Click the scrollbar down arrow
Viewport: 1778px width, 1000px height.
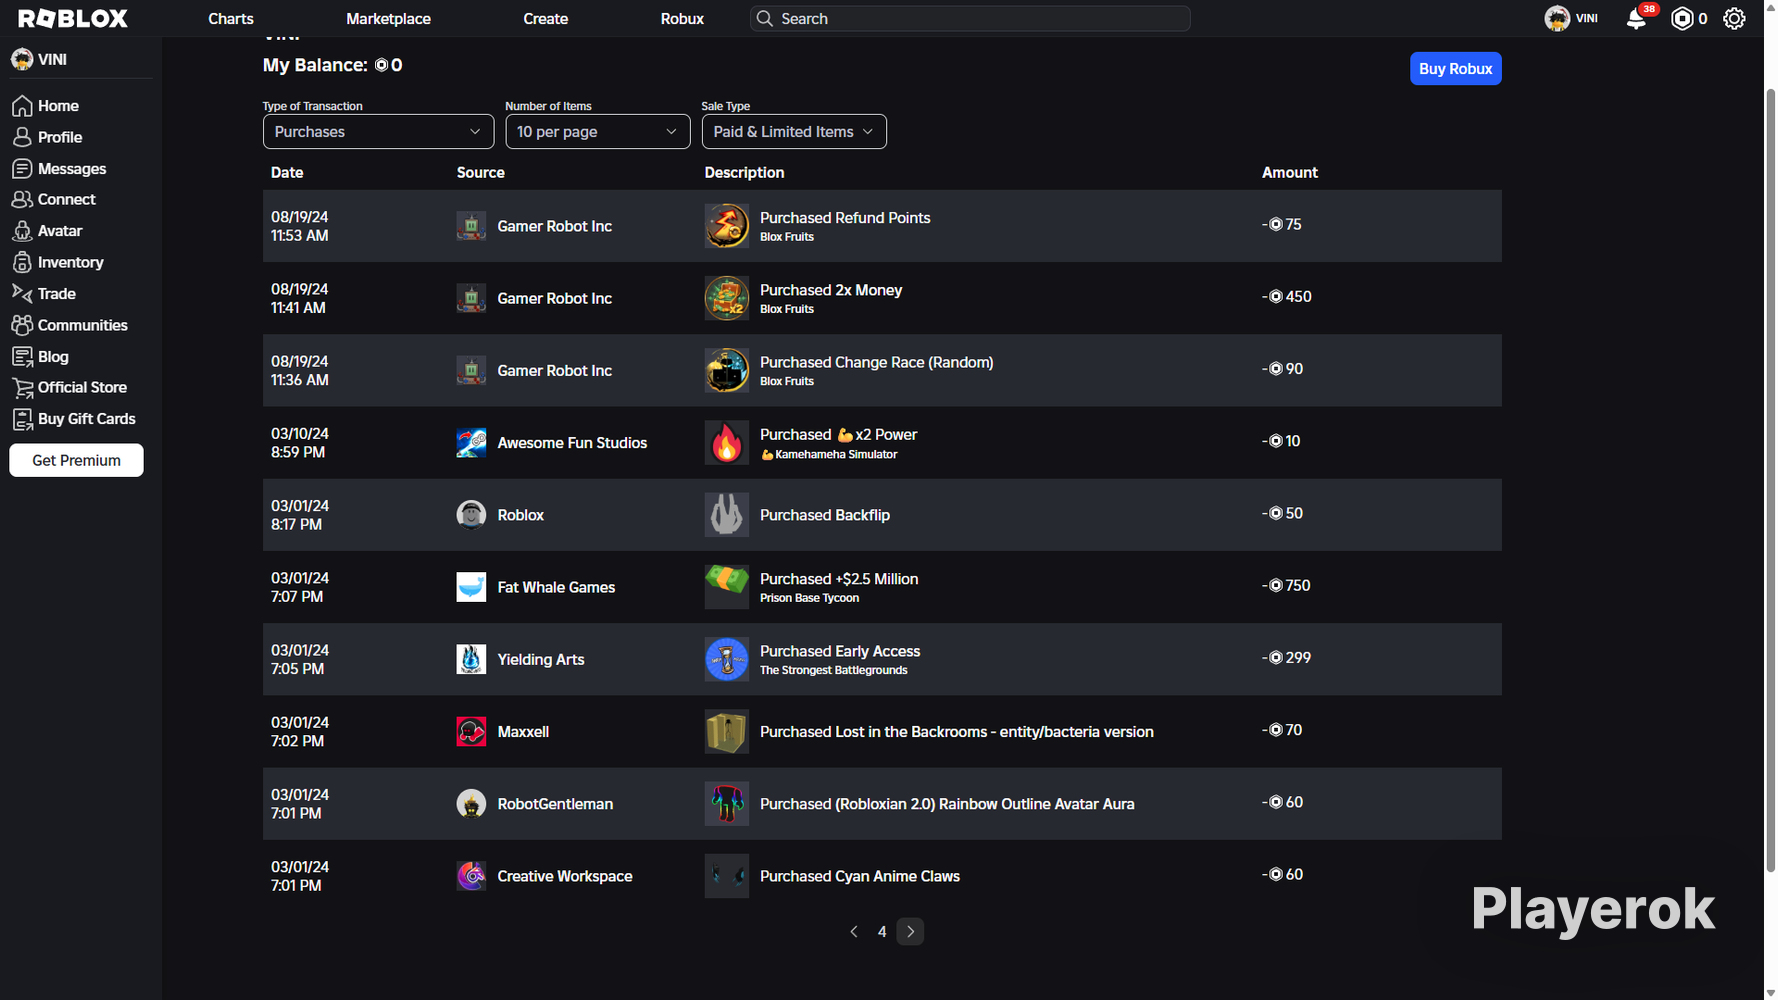(1770, 992)
